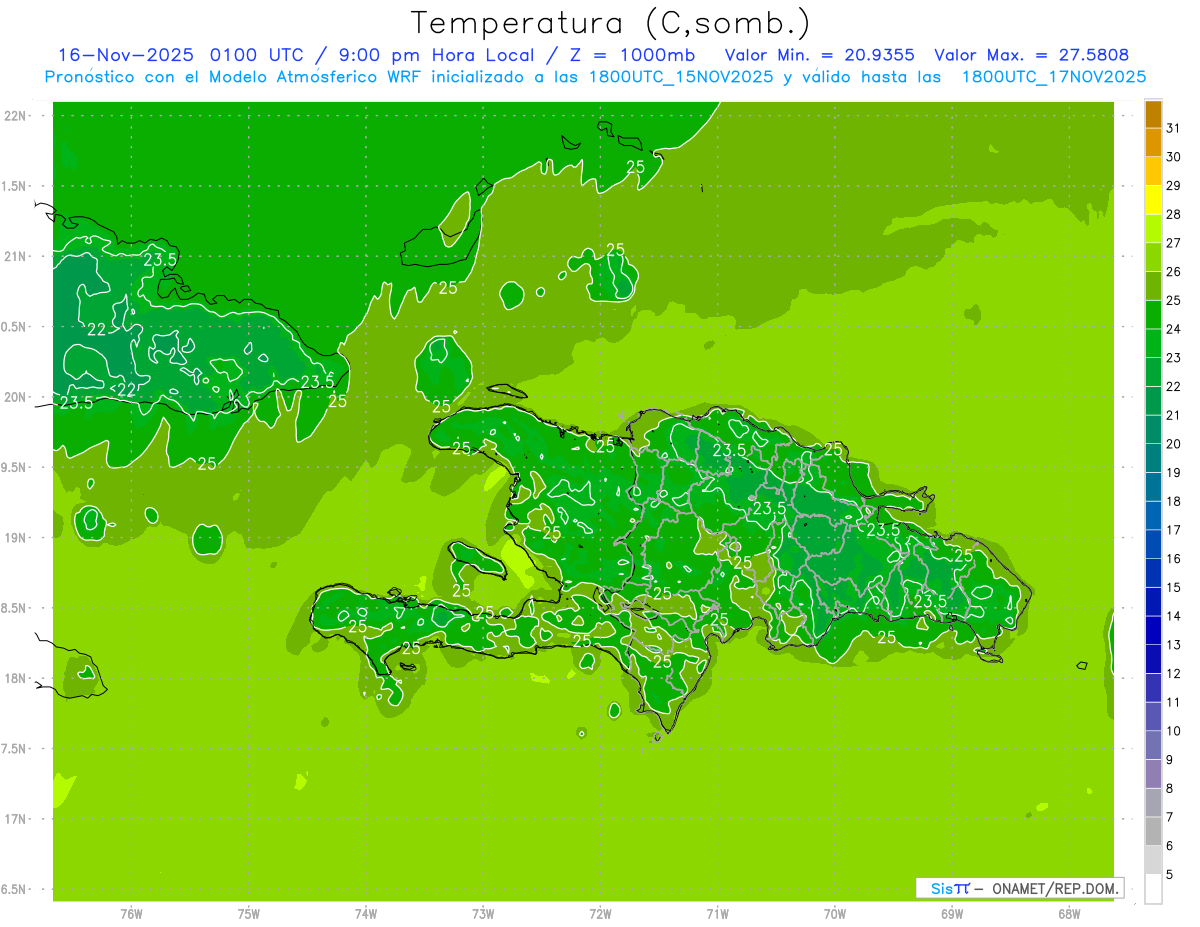Click the "22N" latitude axis label
The height and width of the screenshot is (927, 1200).
click(x=16, y=115)
